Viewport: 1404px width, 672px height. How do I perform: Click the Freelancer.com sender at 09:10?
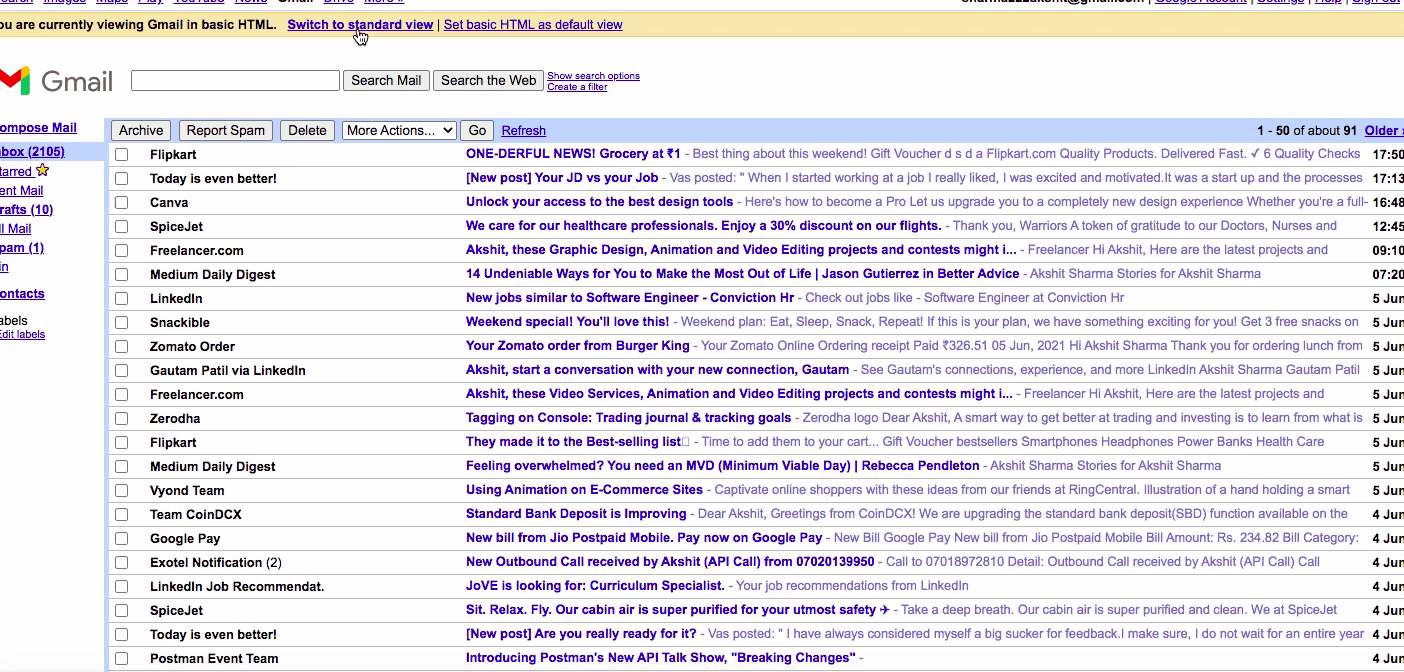197,250
